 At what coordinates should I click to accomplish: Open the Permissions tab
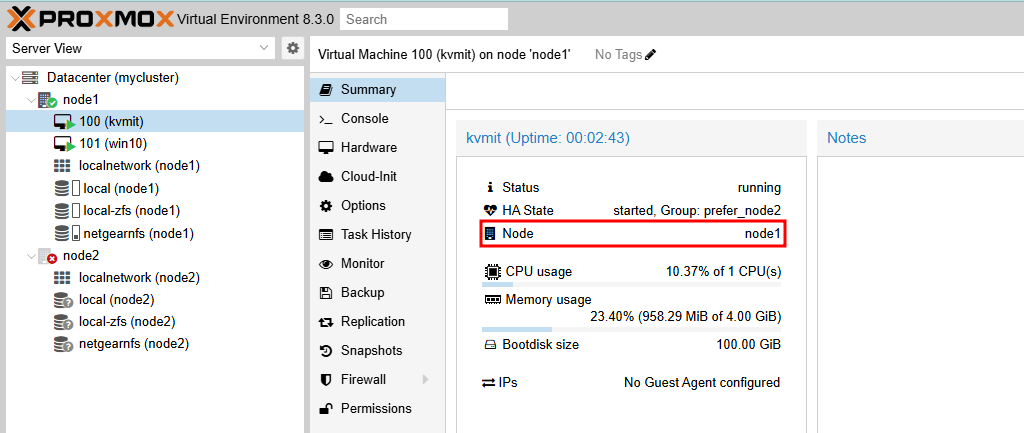coord(377,408)
